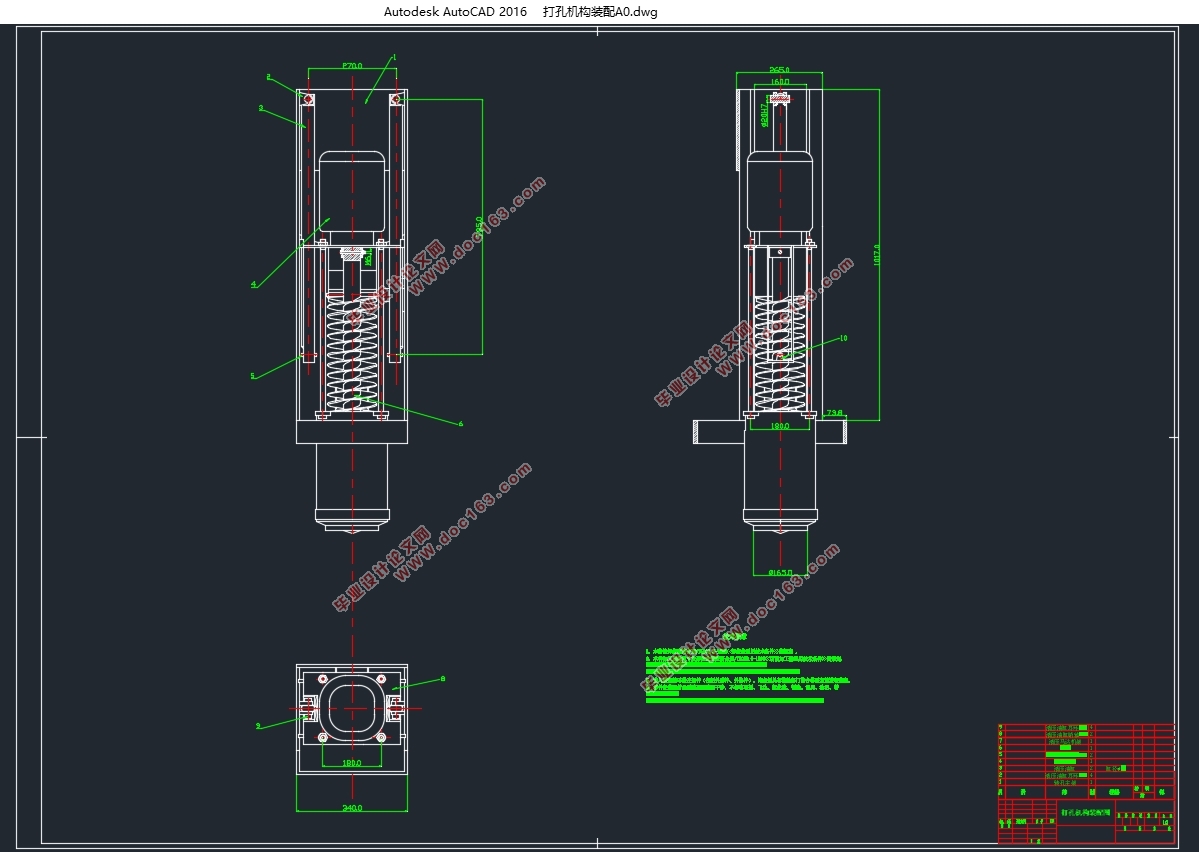Click balloon number '6' near the spring
The width and height of the screenshot is (1199, 852).
[x=460, y=424]
